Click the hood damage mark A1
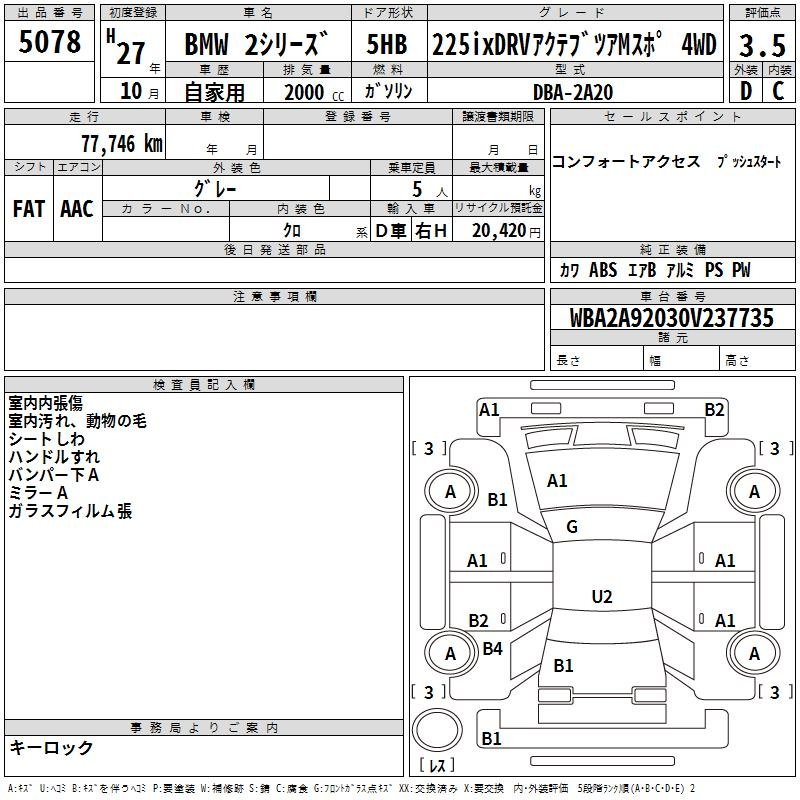Screen dimensions: 800x800 pyautogui.click(x=557, y=481)
